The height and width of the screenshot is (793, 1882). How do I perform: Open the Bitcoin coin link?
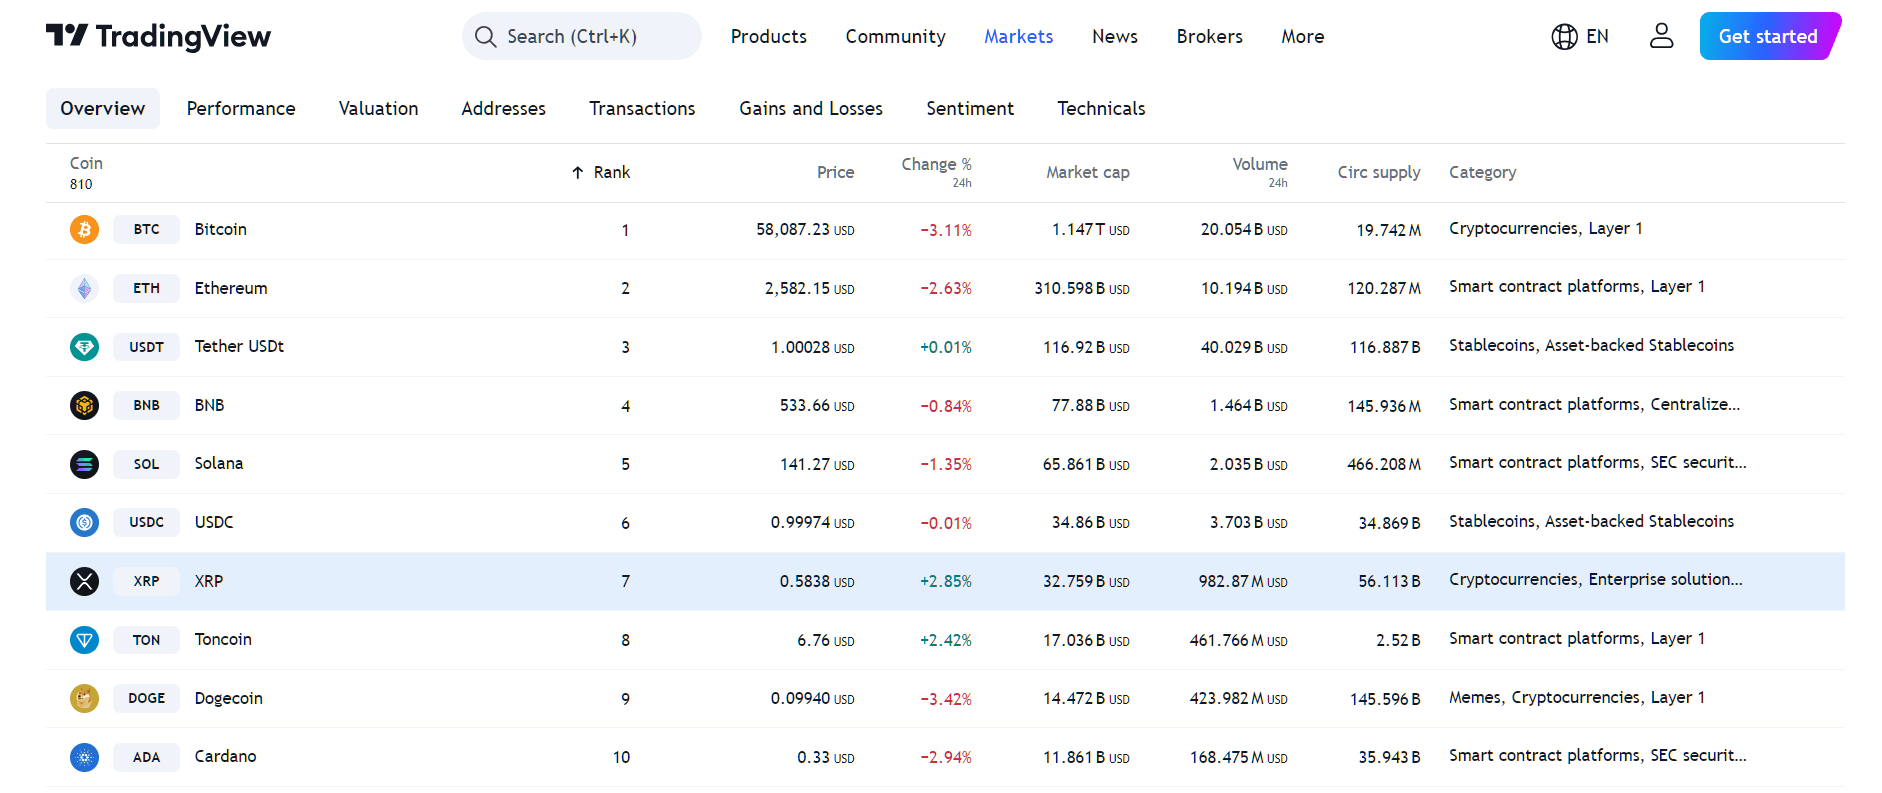point(220,229)
